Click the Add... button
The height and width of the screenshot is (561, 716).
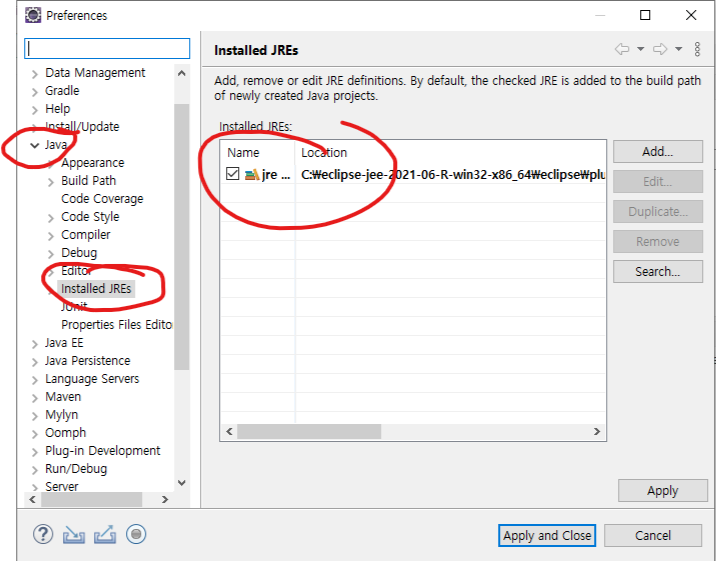click(658, 152)
